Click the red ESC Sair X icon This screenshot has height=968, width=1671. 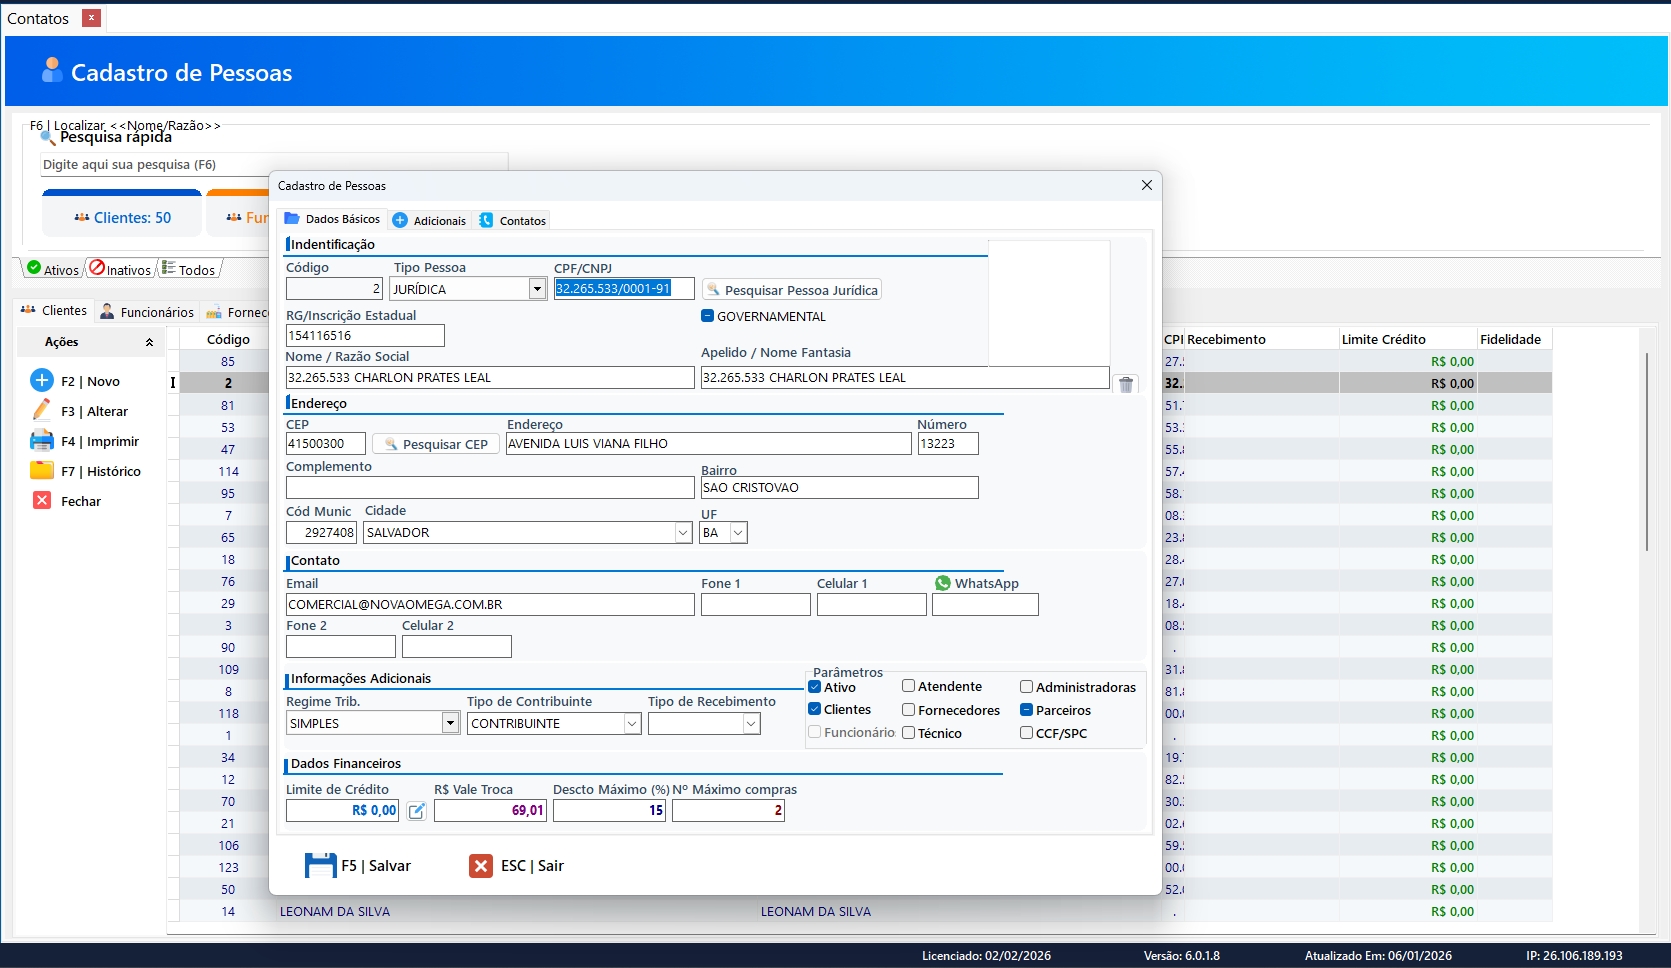481,866
